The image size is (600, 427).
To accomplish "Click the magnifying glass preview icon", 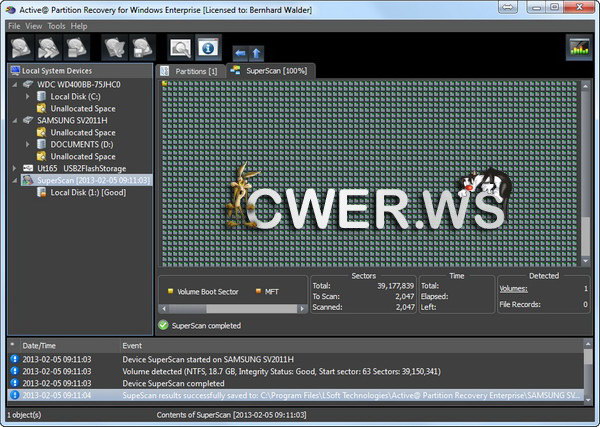I will click(180, 47).
